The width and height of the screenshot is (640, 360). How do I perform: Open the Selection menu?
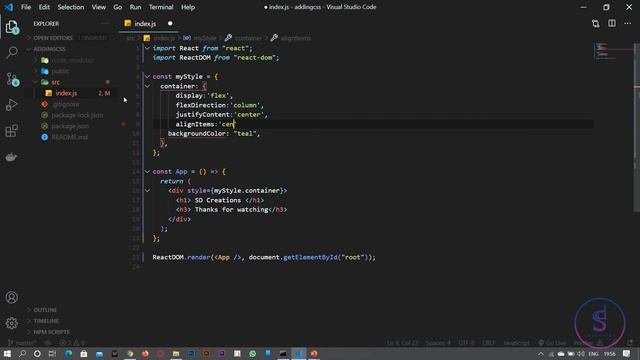71,7
